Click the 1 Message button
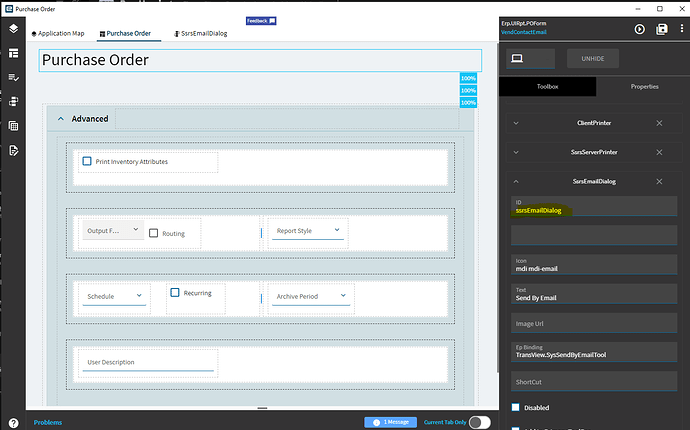Viewport: 690px width, 430px height. coord(390,422)
